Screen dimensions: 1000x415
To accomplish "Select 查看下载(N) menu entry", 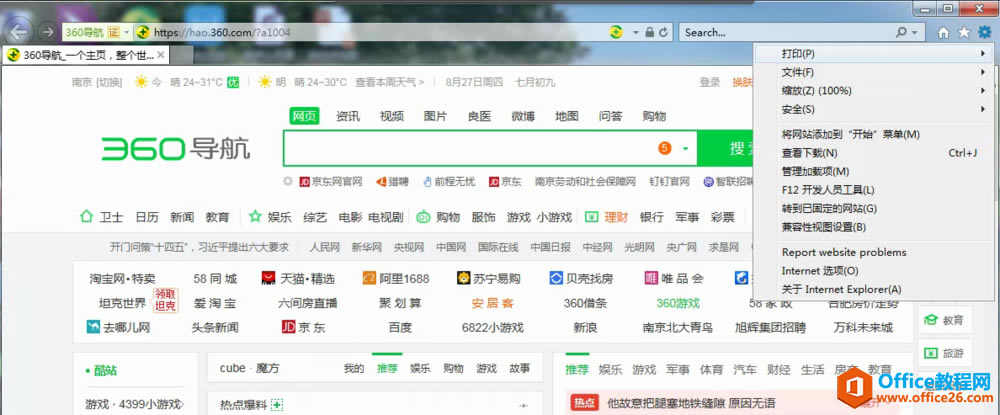I will (x=873, y=153).
